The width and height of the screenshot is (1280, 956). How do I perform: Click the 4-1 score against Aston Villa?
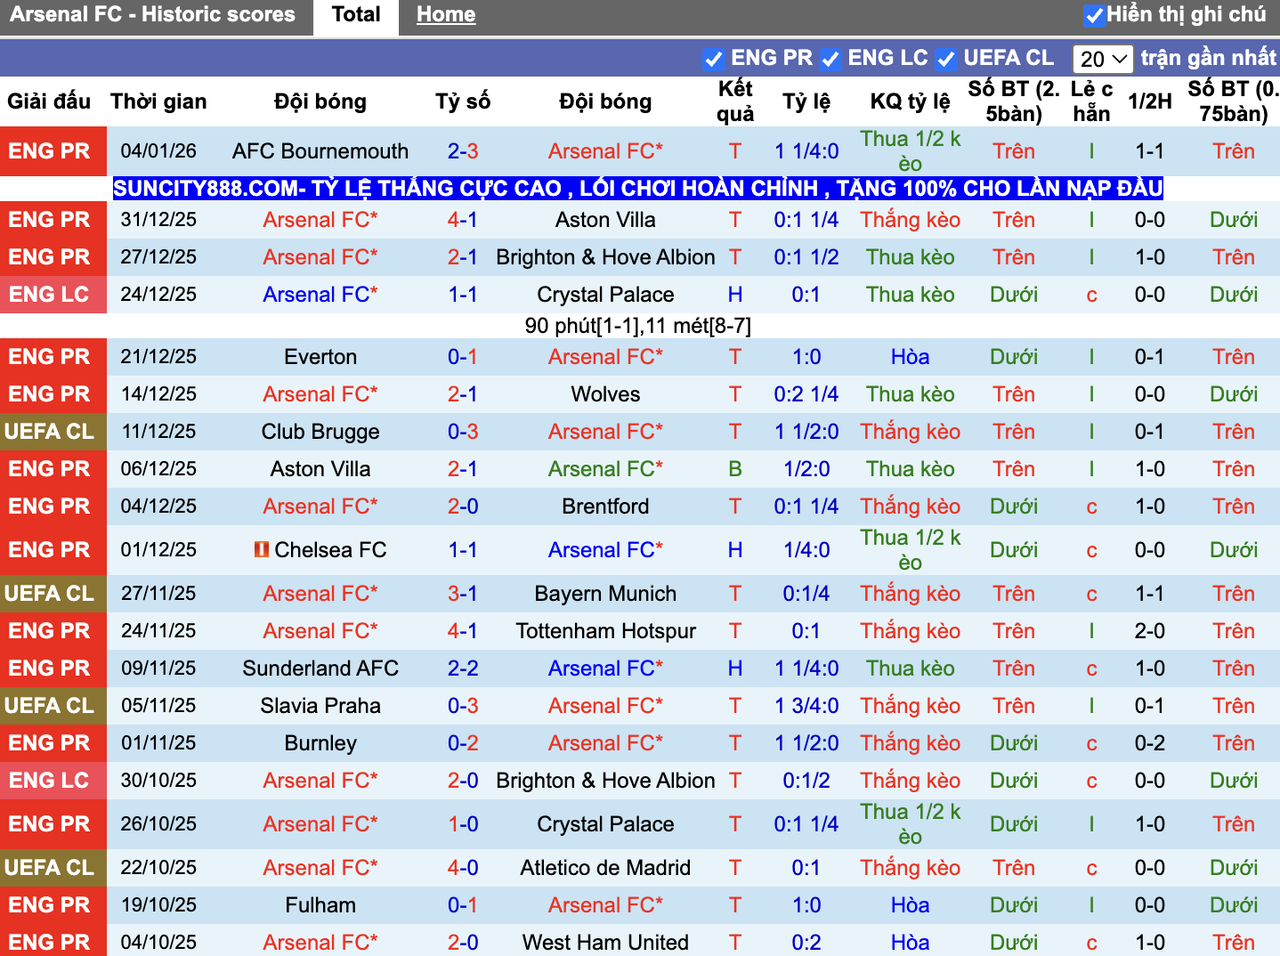pyautogui.click(x=463, y=220)
